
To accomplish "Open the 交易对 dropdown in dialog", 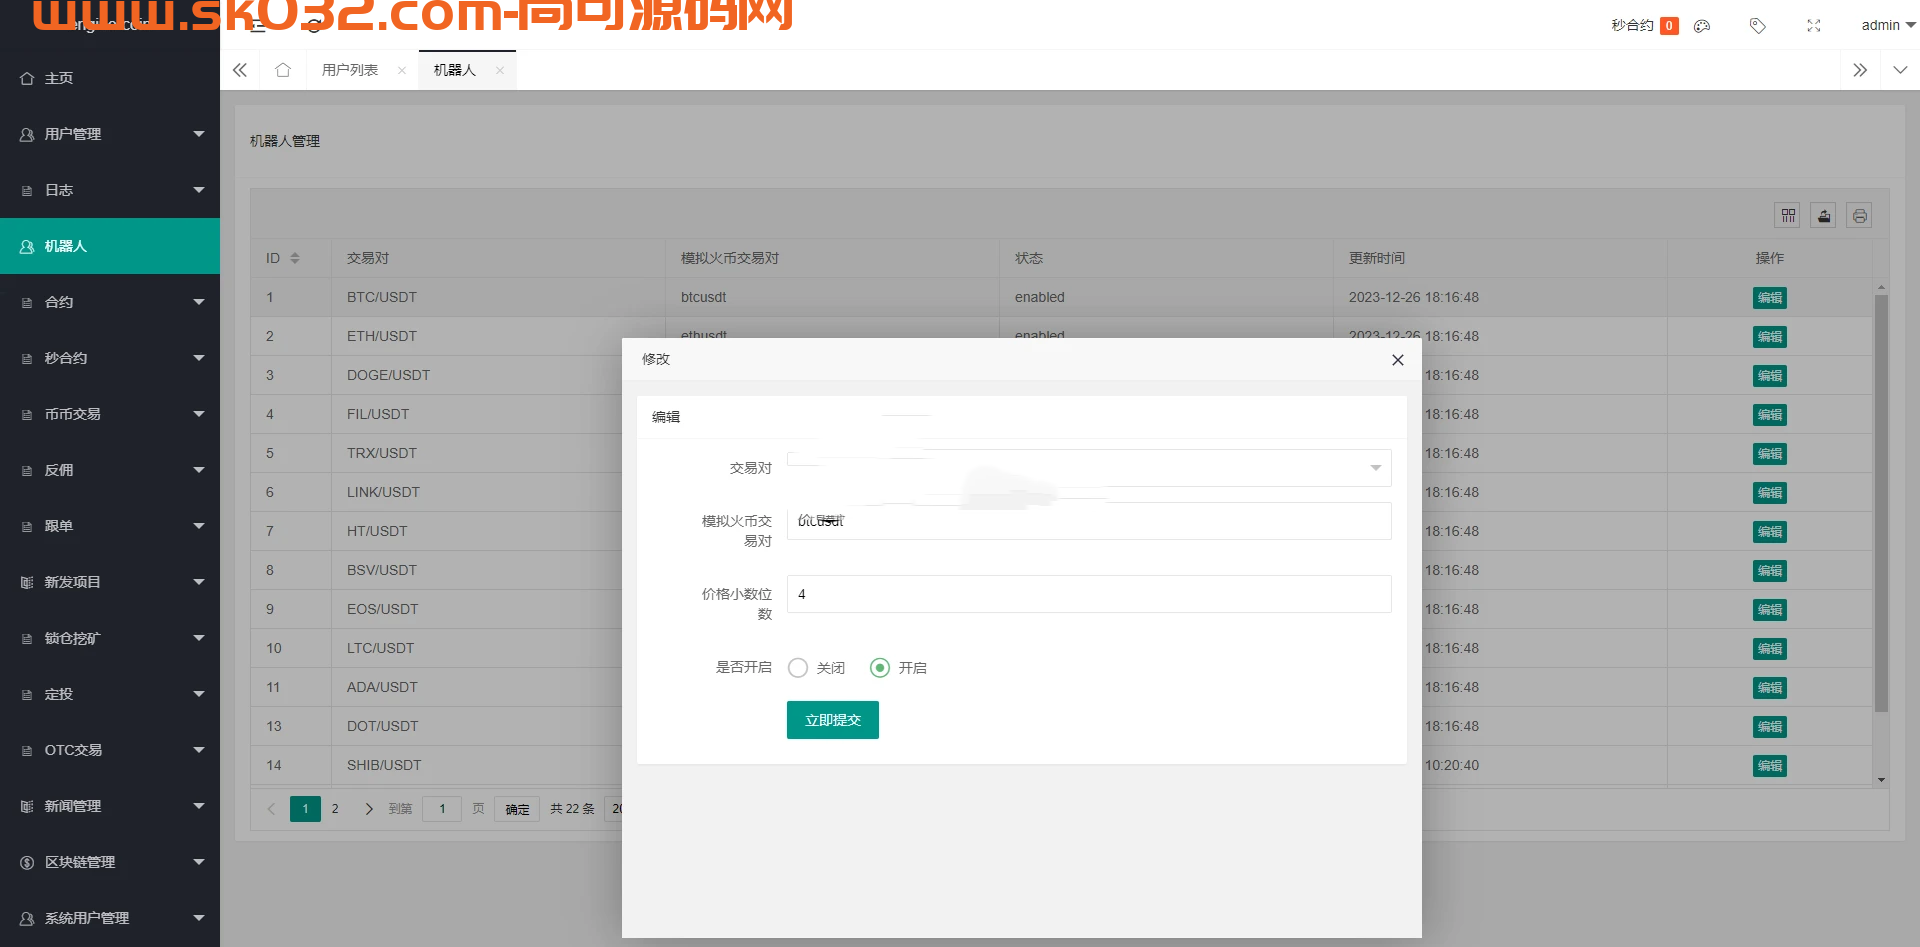I will (x=1089, y=468).
